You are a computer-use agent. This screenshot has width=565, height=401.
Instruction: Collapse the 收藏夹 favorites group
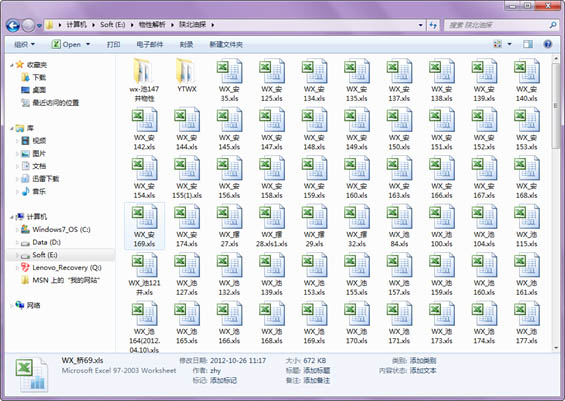[12, 65]
